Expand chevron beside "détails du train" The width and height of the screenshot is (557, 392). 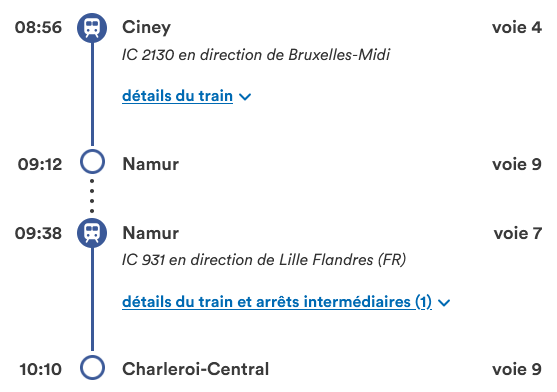click(245, 97)
